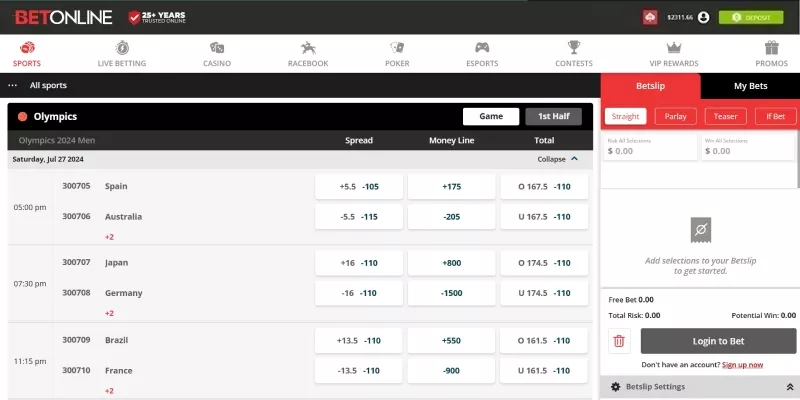The height and width of the screenshot is (400, 800).
Task: Open the Sign up now link
Action: click(743, 365)
